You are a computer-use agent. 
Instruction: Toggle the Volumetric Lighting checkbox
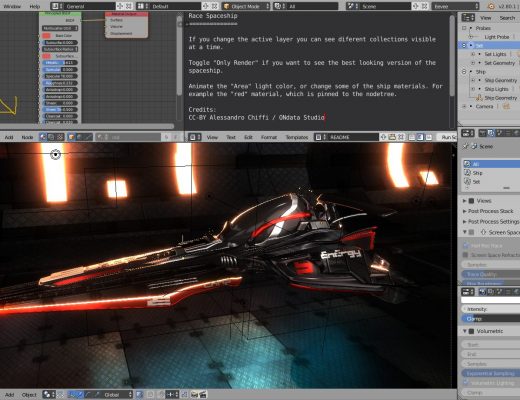coord(466,383)
